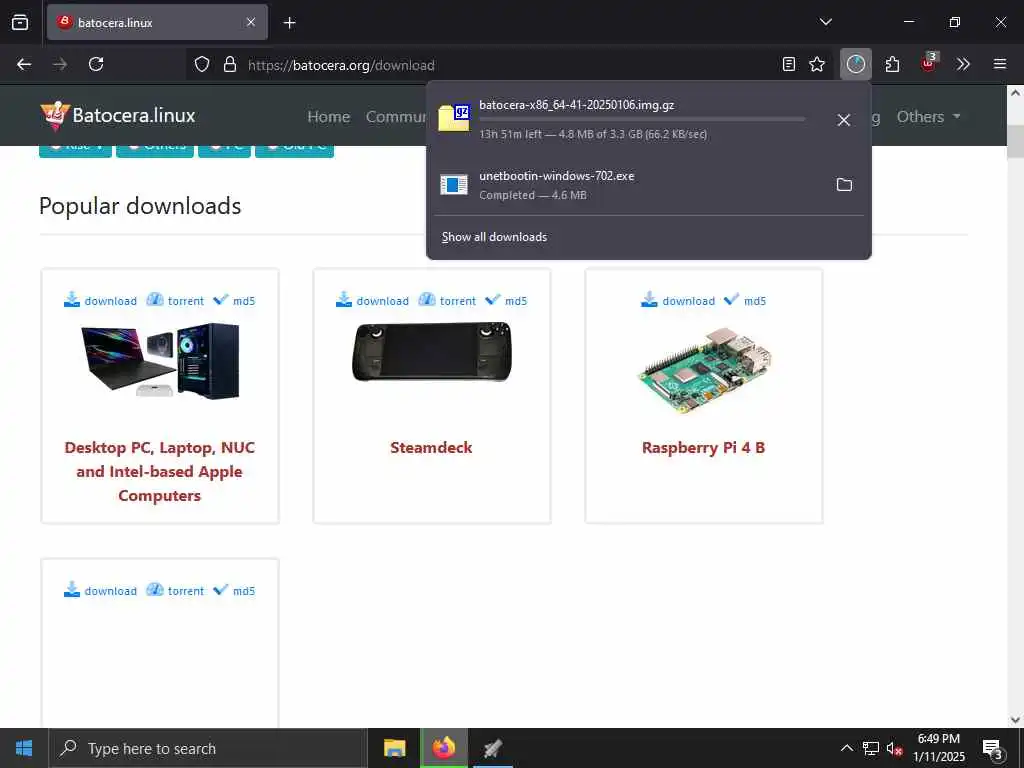Viewport: 1024px width, 768px height.
Task: Click the Firefox taskbar icon
Action: (444, 748)
